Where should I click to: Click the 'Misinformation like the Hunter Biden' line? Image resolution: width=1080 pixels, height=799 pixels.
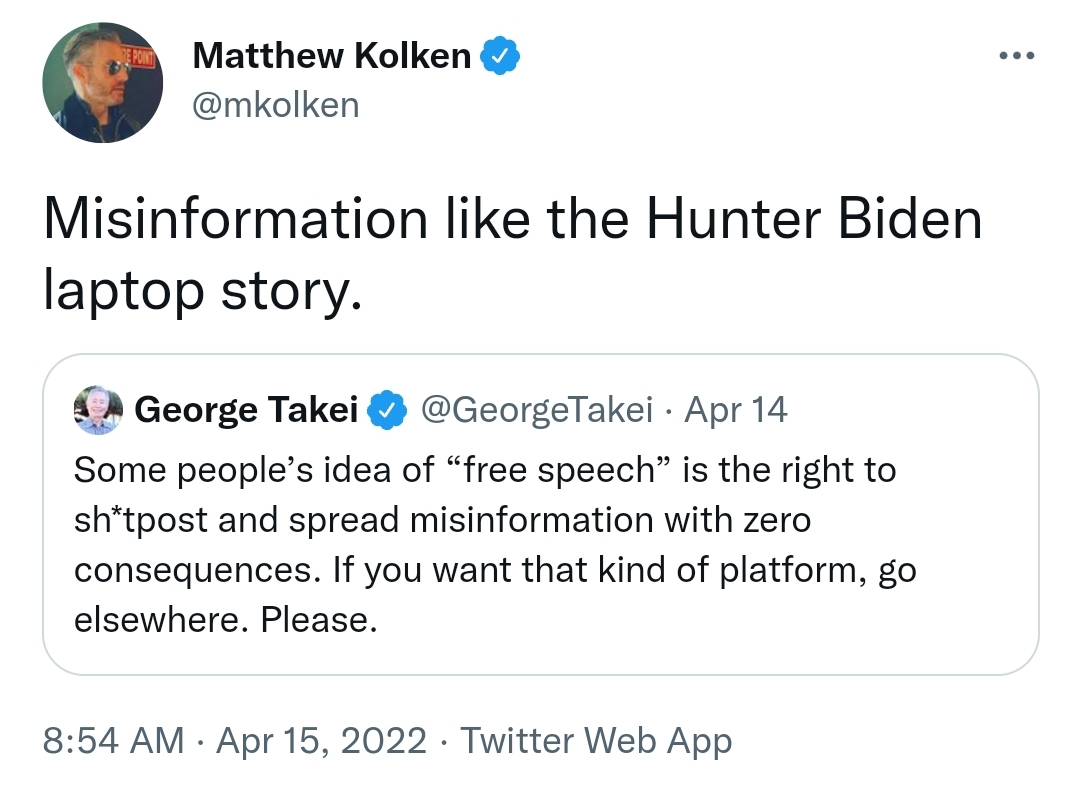(512, 219)
